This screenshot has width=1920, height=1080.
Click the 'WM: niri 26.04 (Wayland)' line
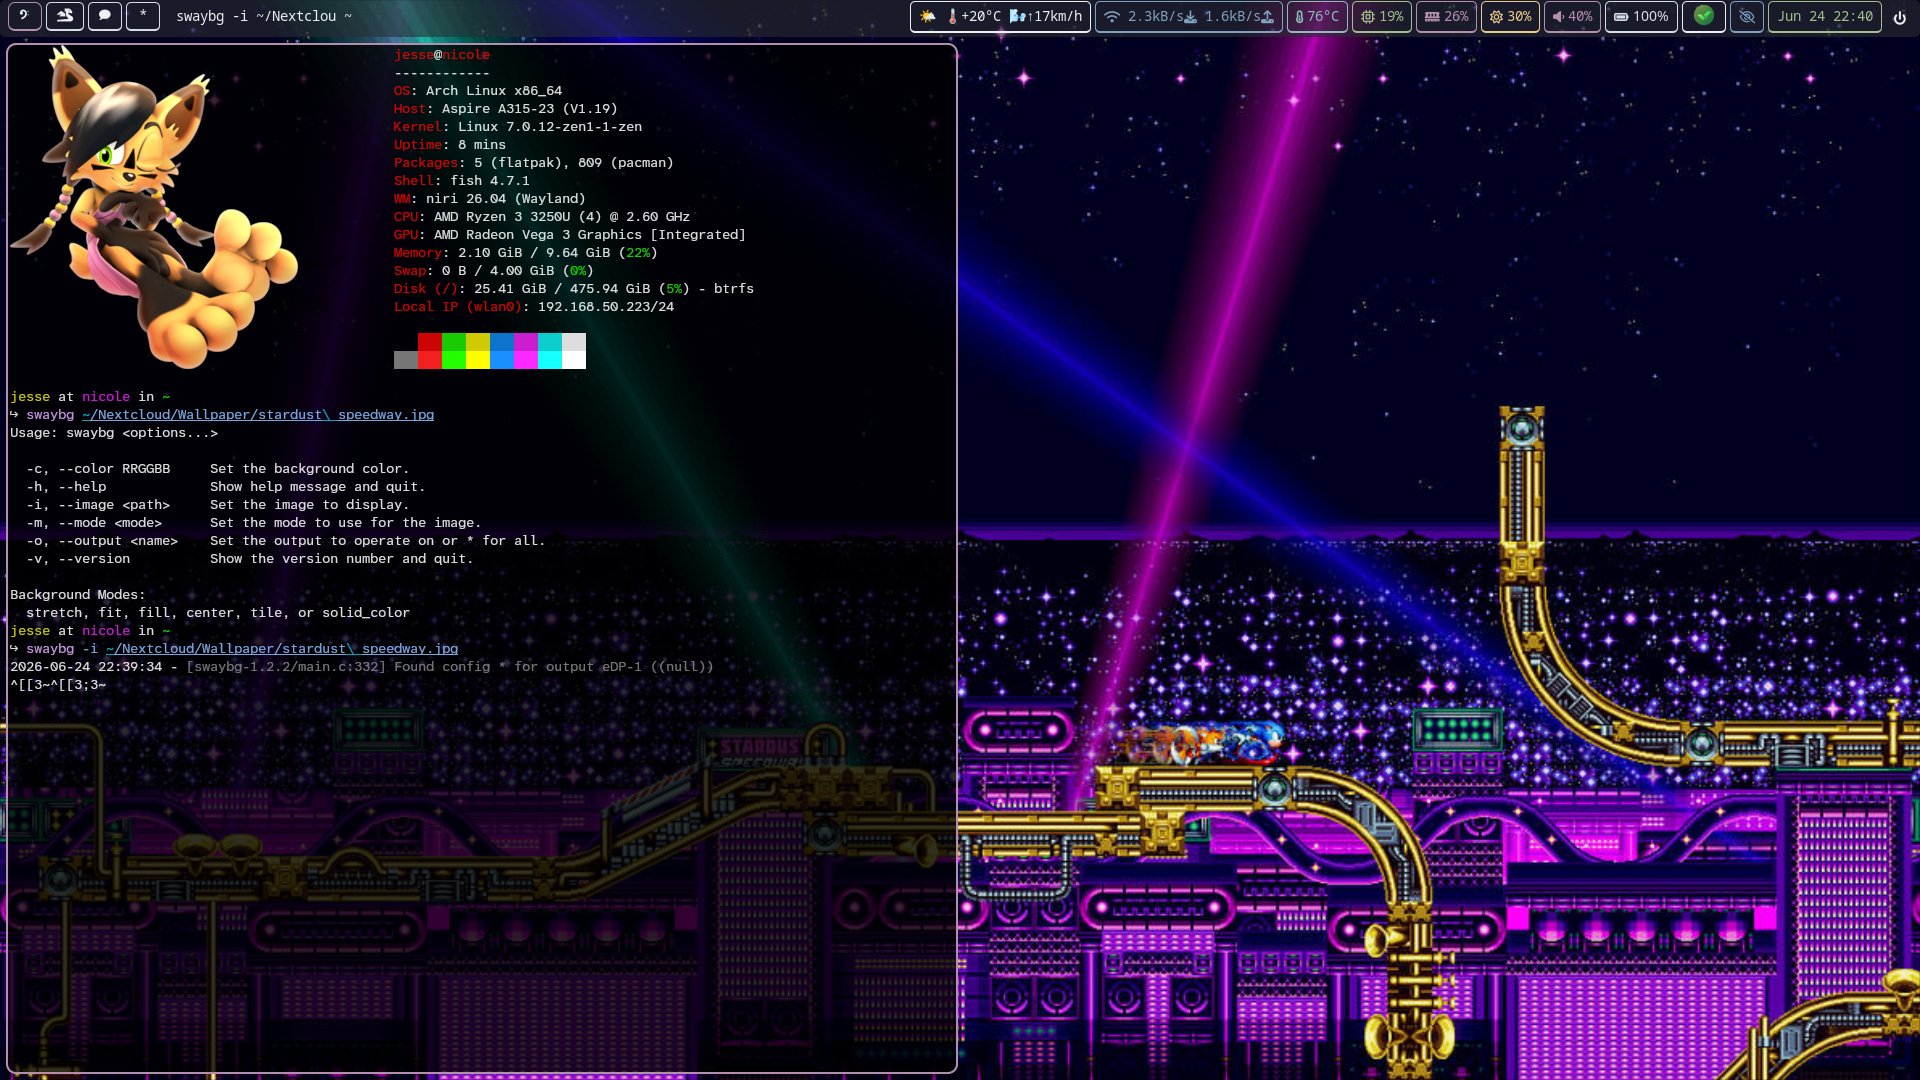coord(490,199)
